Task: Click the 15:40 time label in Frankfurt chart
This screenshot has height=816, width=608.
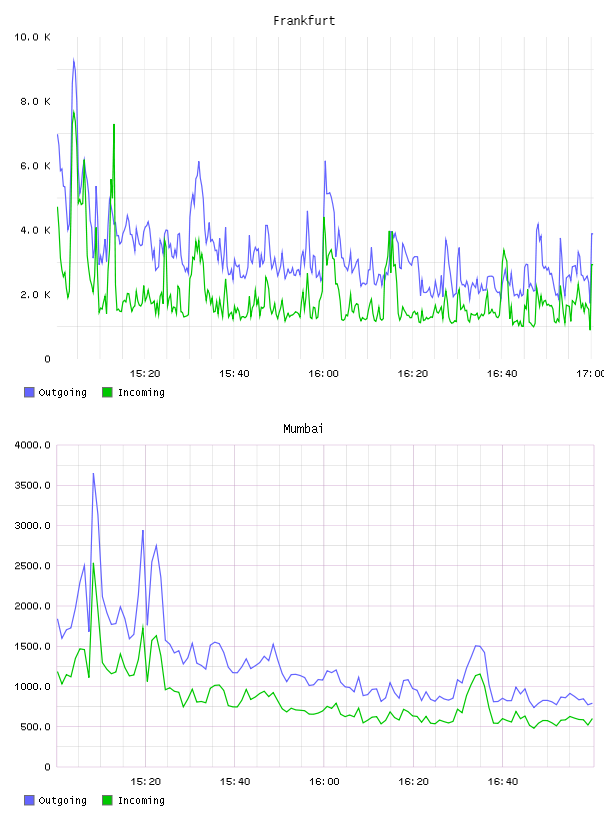Action: 234,374
